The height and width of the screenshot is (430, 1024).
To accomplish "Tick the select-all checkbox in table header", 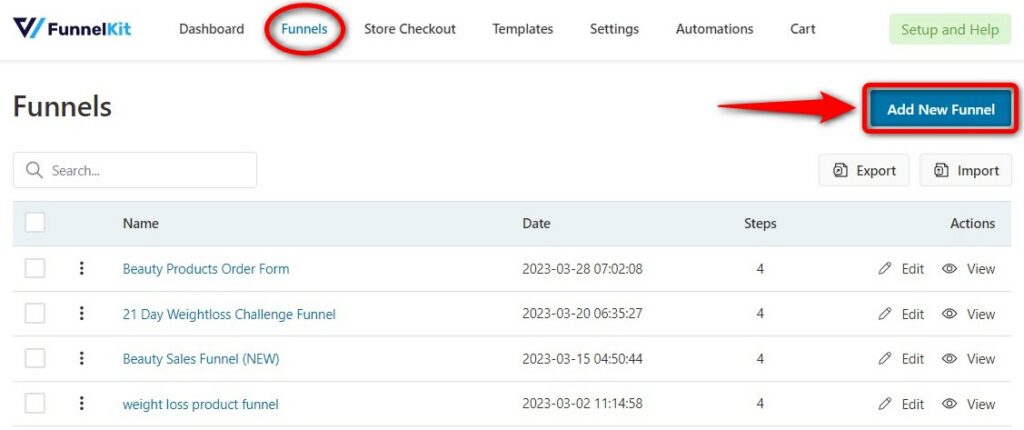I will pos(35,223).
